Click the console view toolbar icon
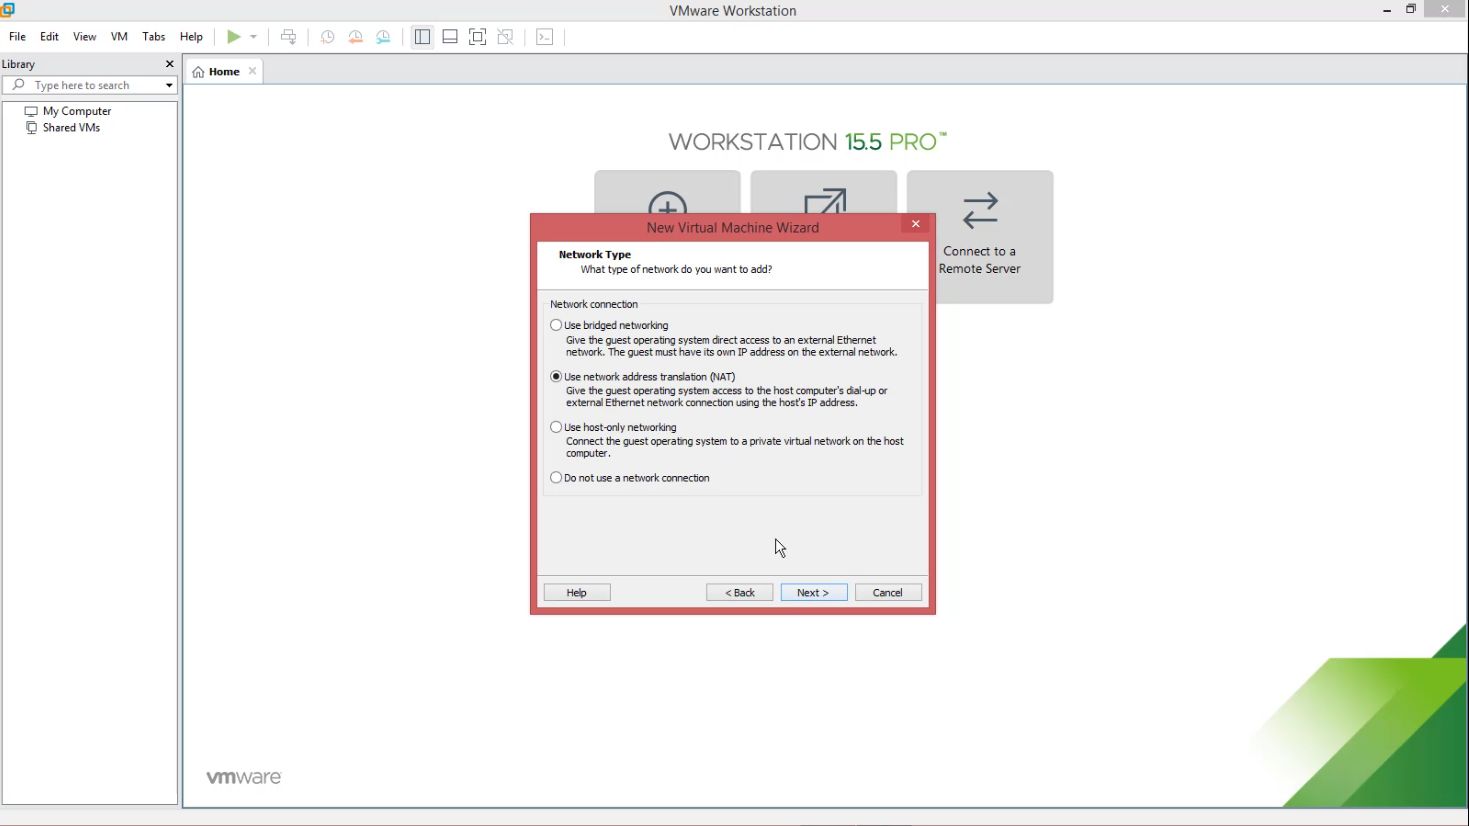The height and width of the screenshot is (826, 1469). 545,37
